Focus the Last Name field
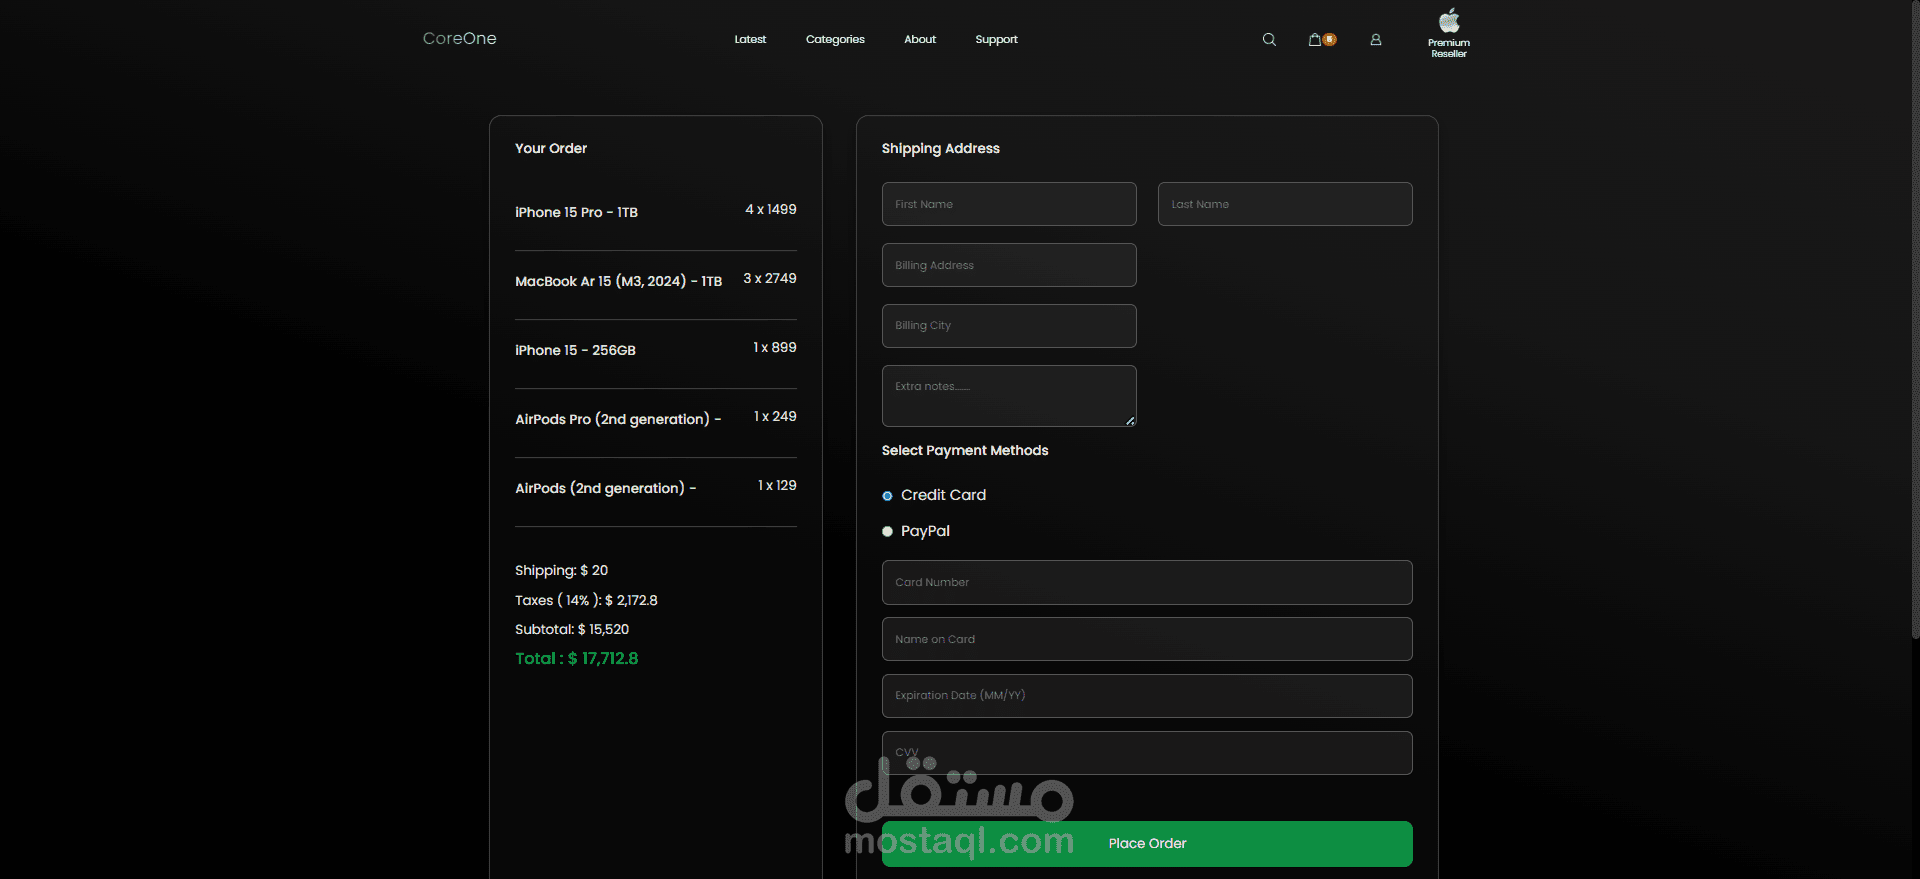 [x=1285, y=204]
